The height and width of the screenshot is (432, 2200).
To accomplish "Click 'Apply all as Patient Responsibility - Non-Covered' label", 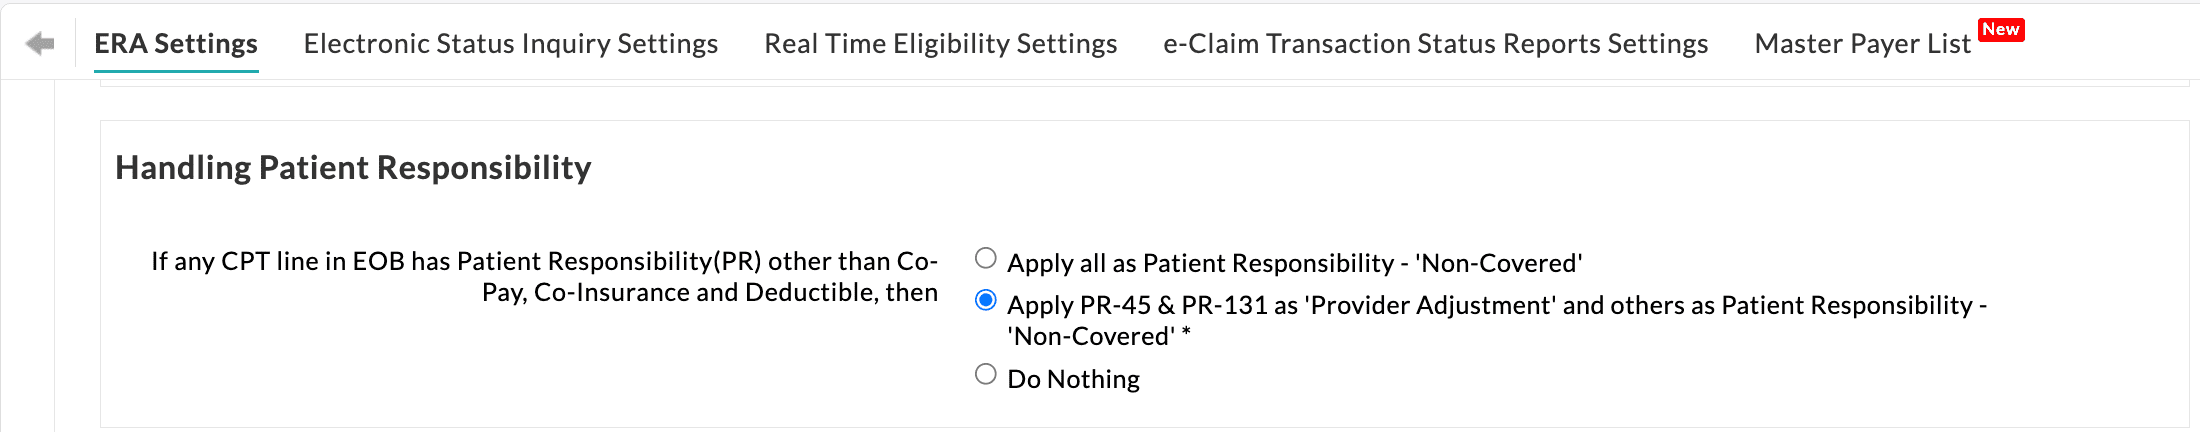I will [1294, 263].
